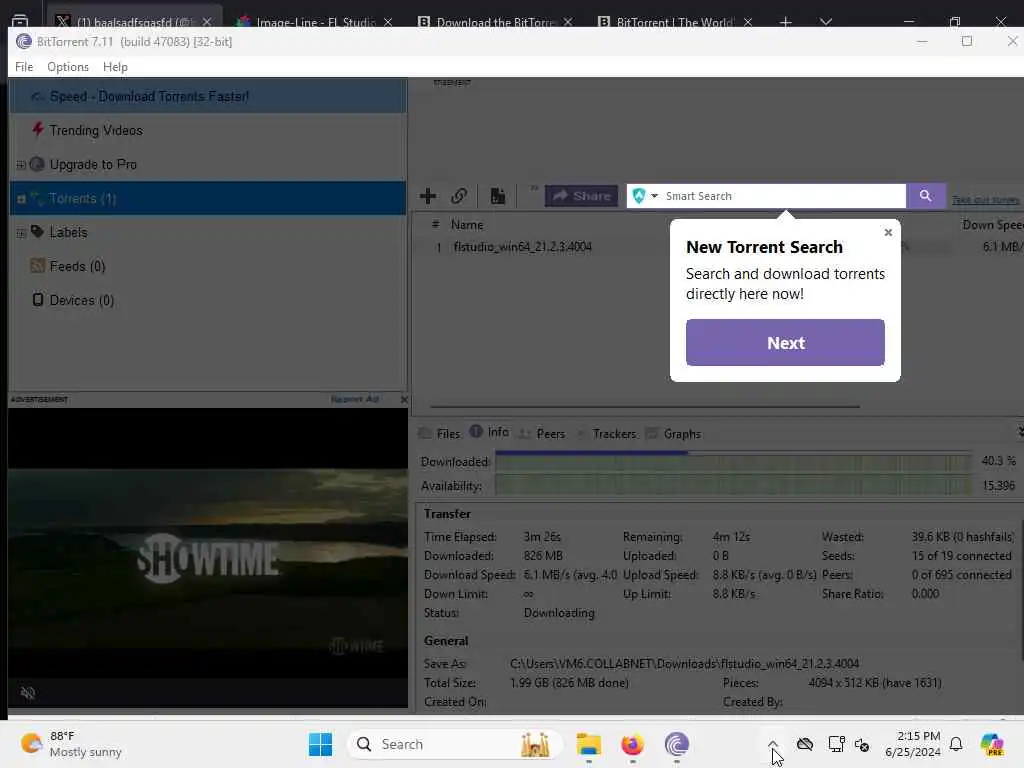Click the Availability bar
Screen dimensions: 1024x768
733,486
